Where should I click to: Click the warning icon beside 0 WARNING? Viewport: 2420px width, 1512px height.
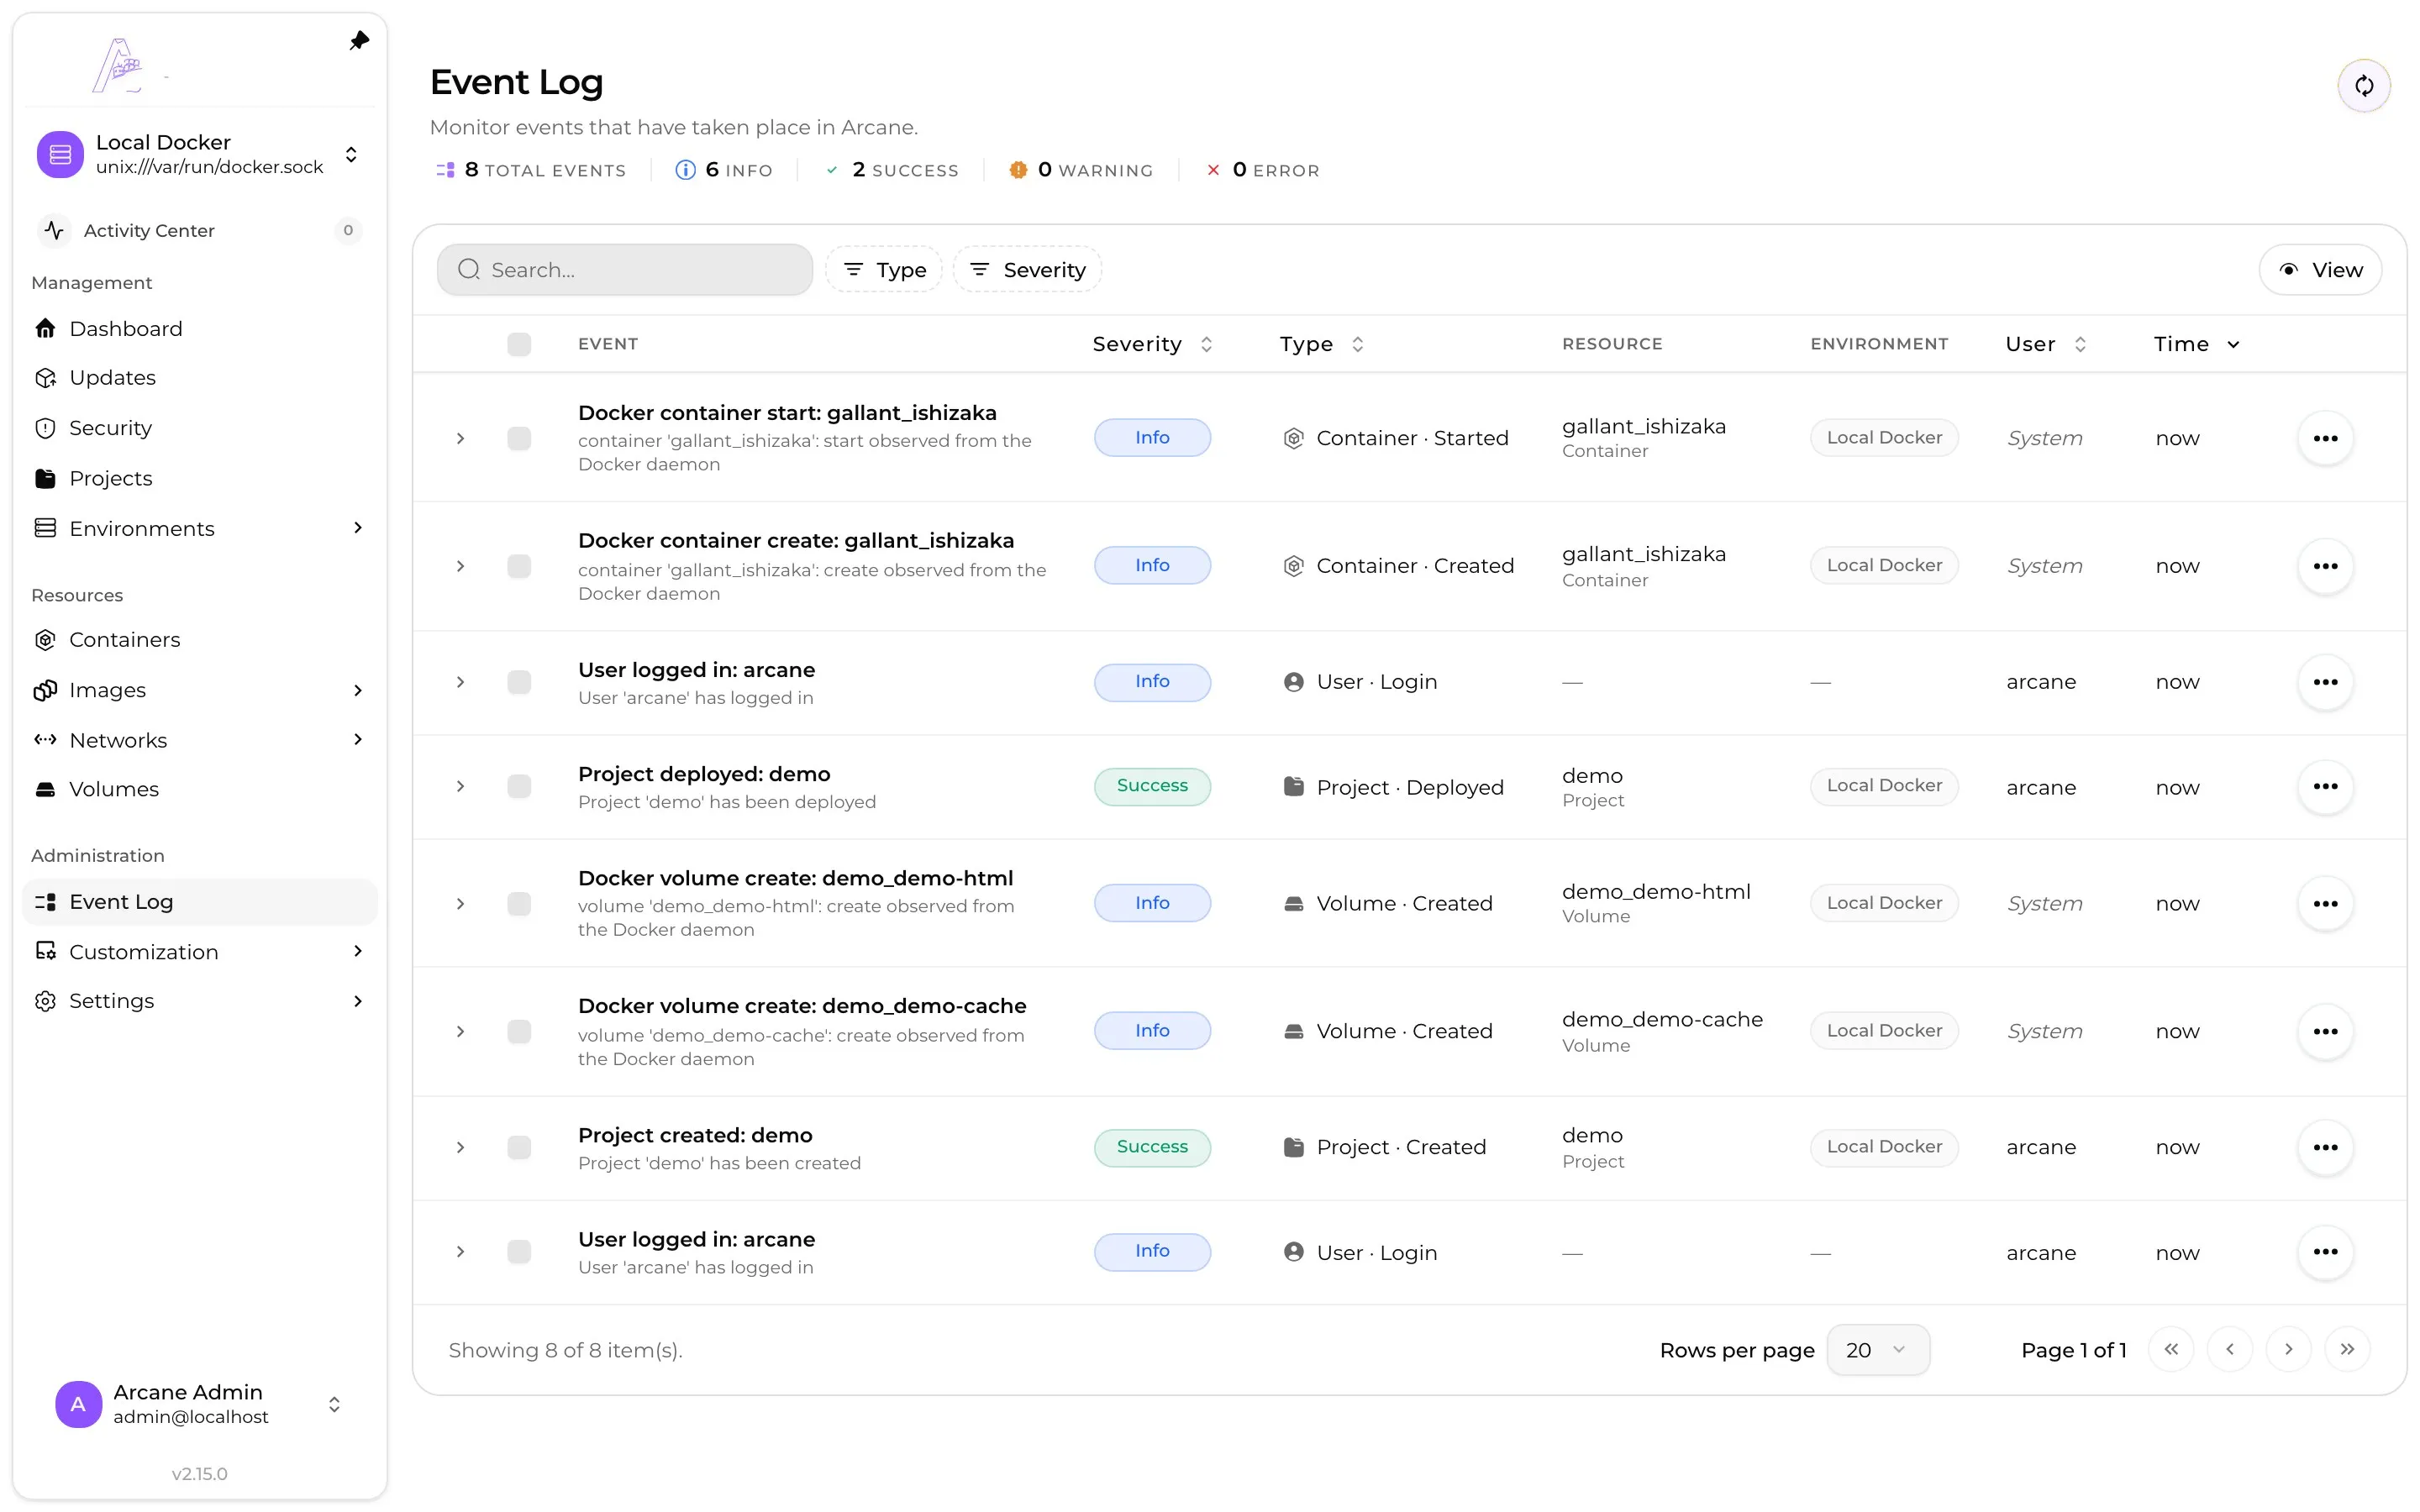(1018, 170)
